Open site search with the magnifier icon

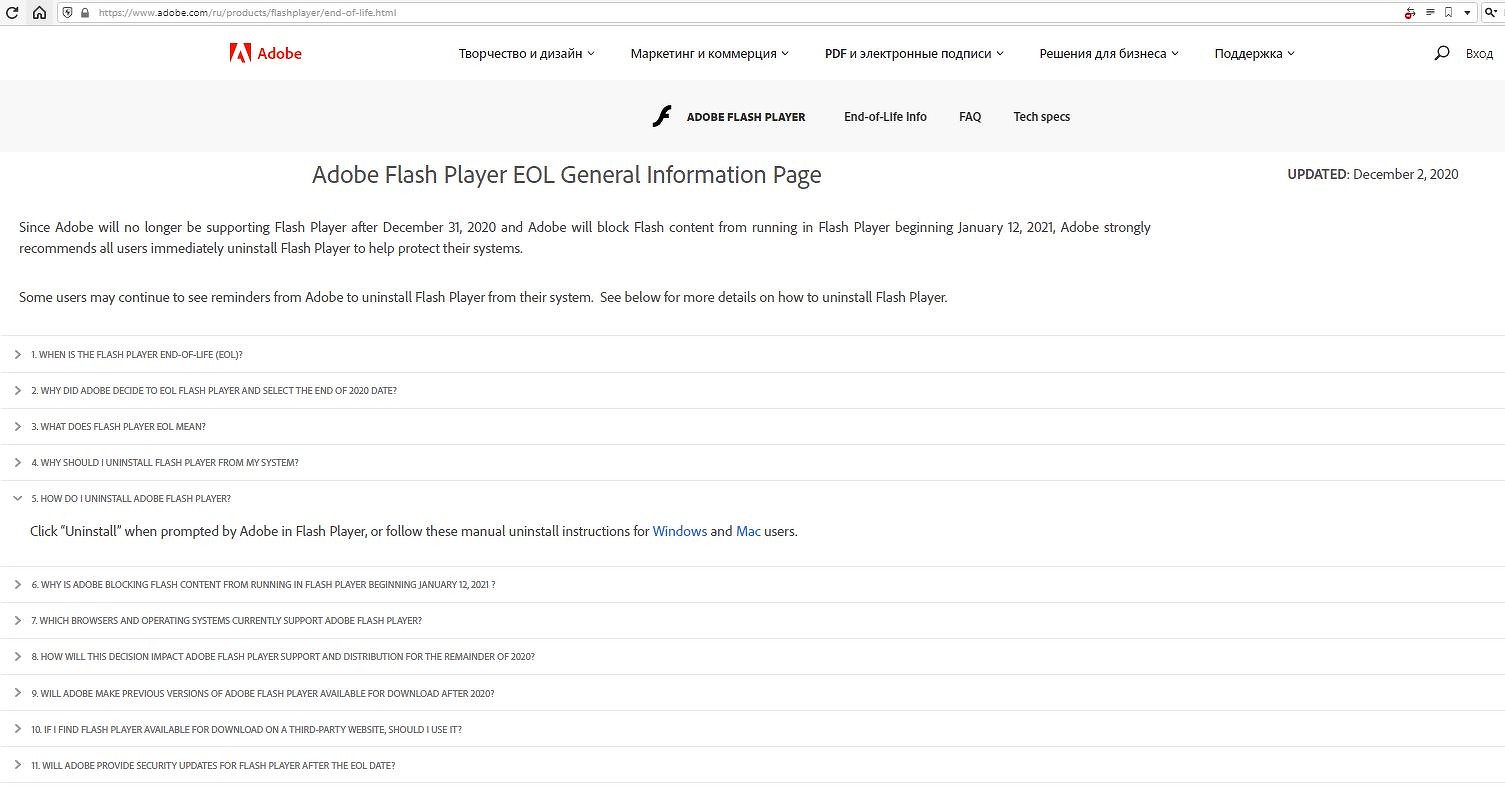click(x=1441, y=53)
